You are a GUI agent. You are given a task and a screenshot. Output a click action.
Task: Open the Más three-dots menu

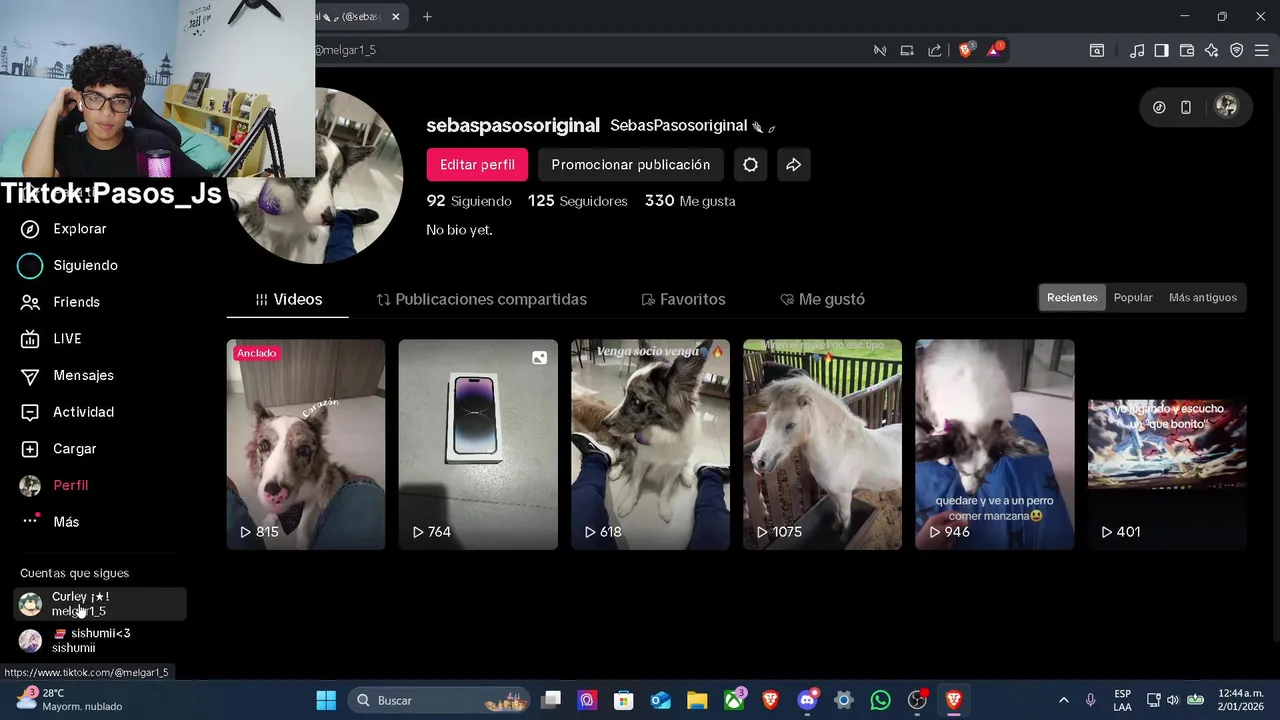(x=30, y=521)
